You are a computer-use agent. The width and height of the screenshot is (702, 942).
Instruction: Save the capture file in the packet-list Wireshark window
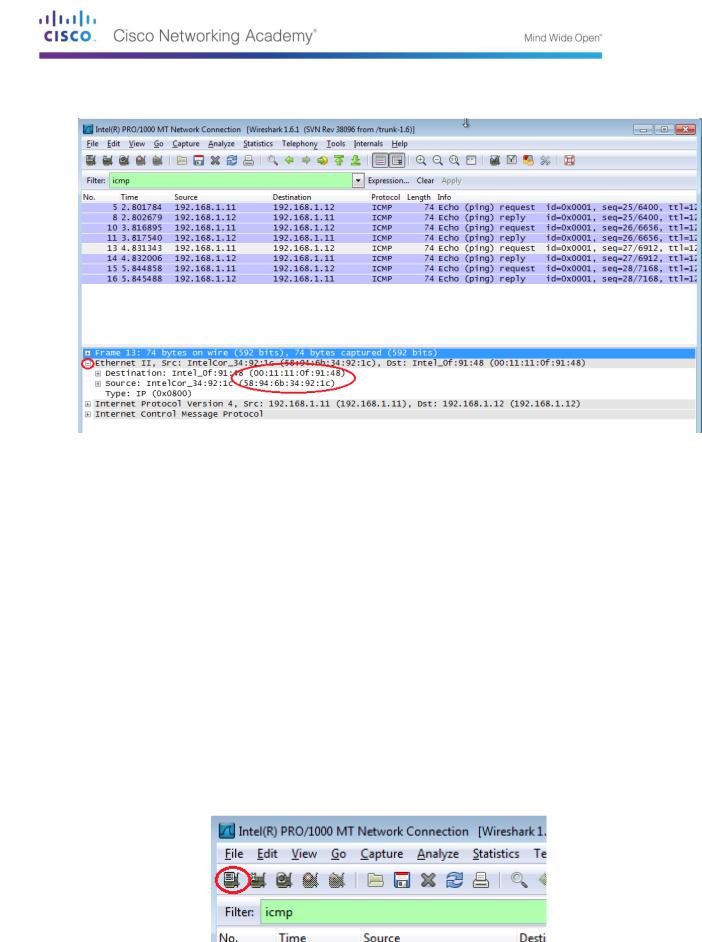click(x=199, y=160)
